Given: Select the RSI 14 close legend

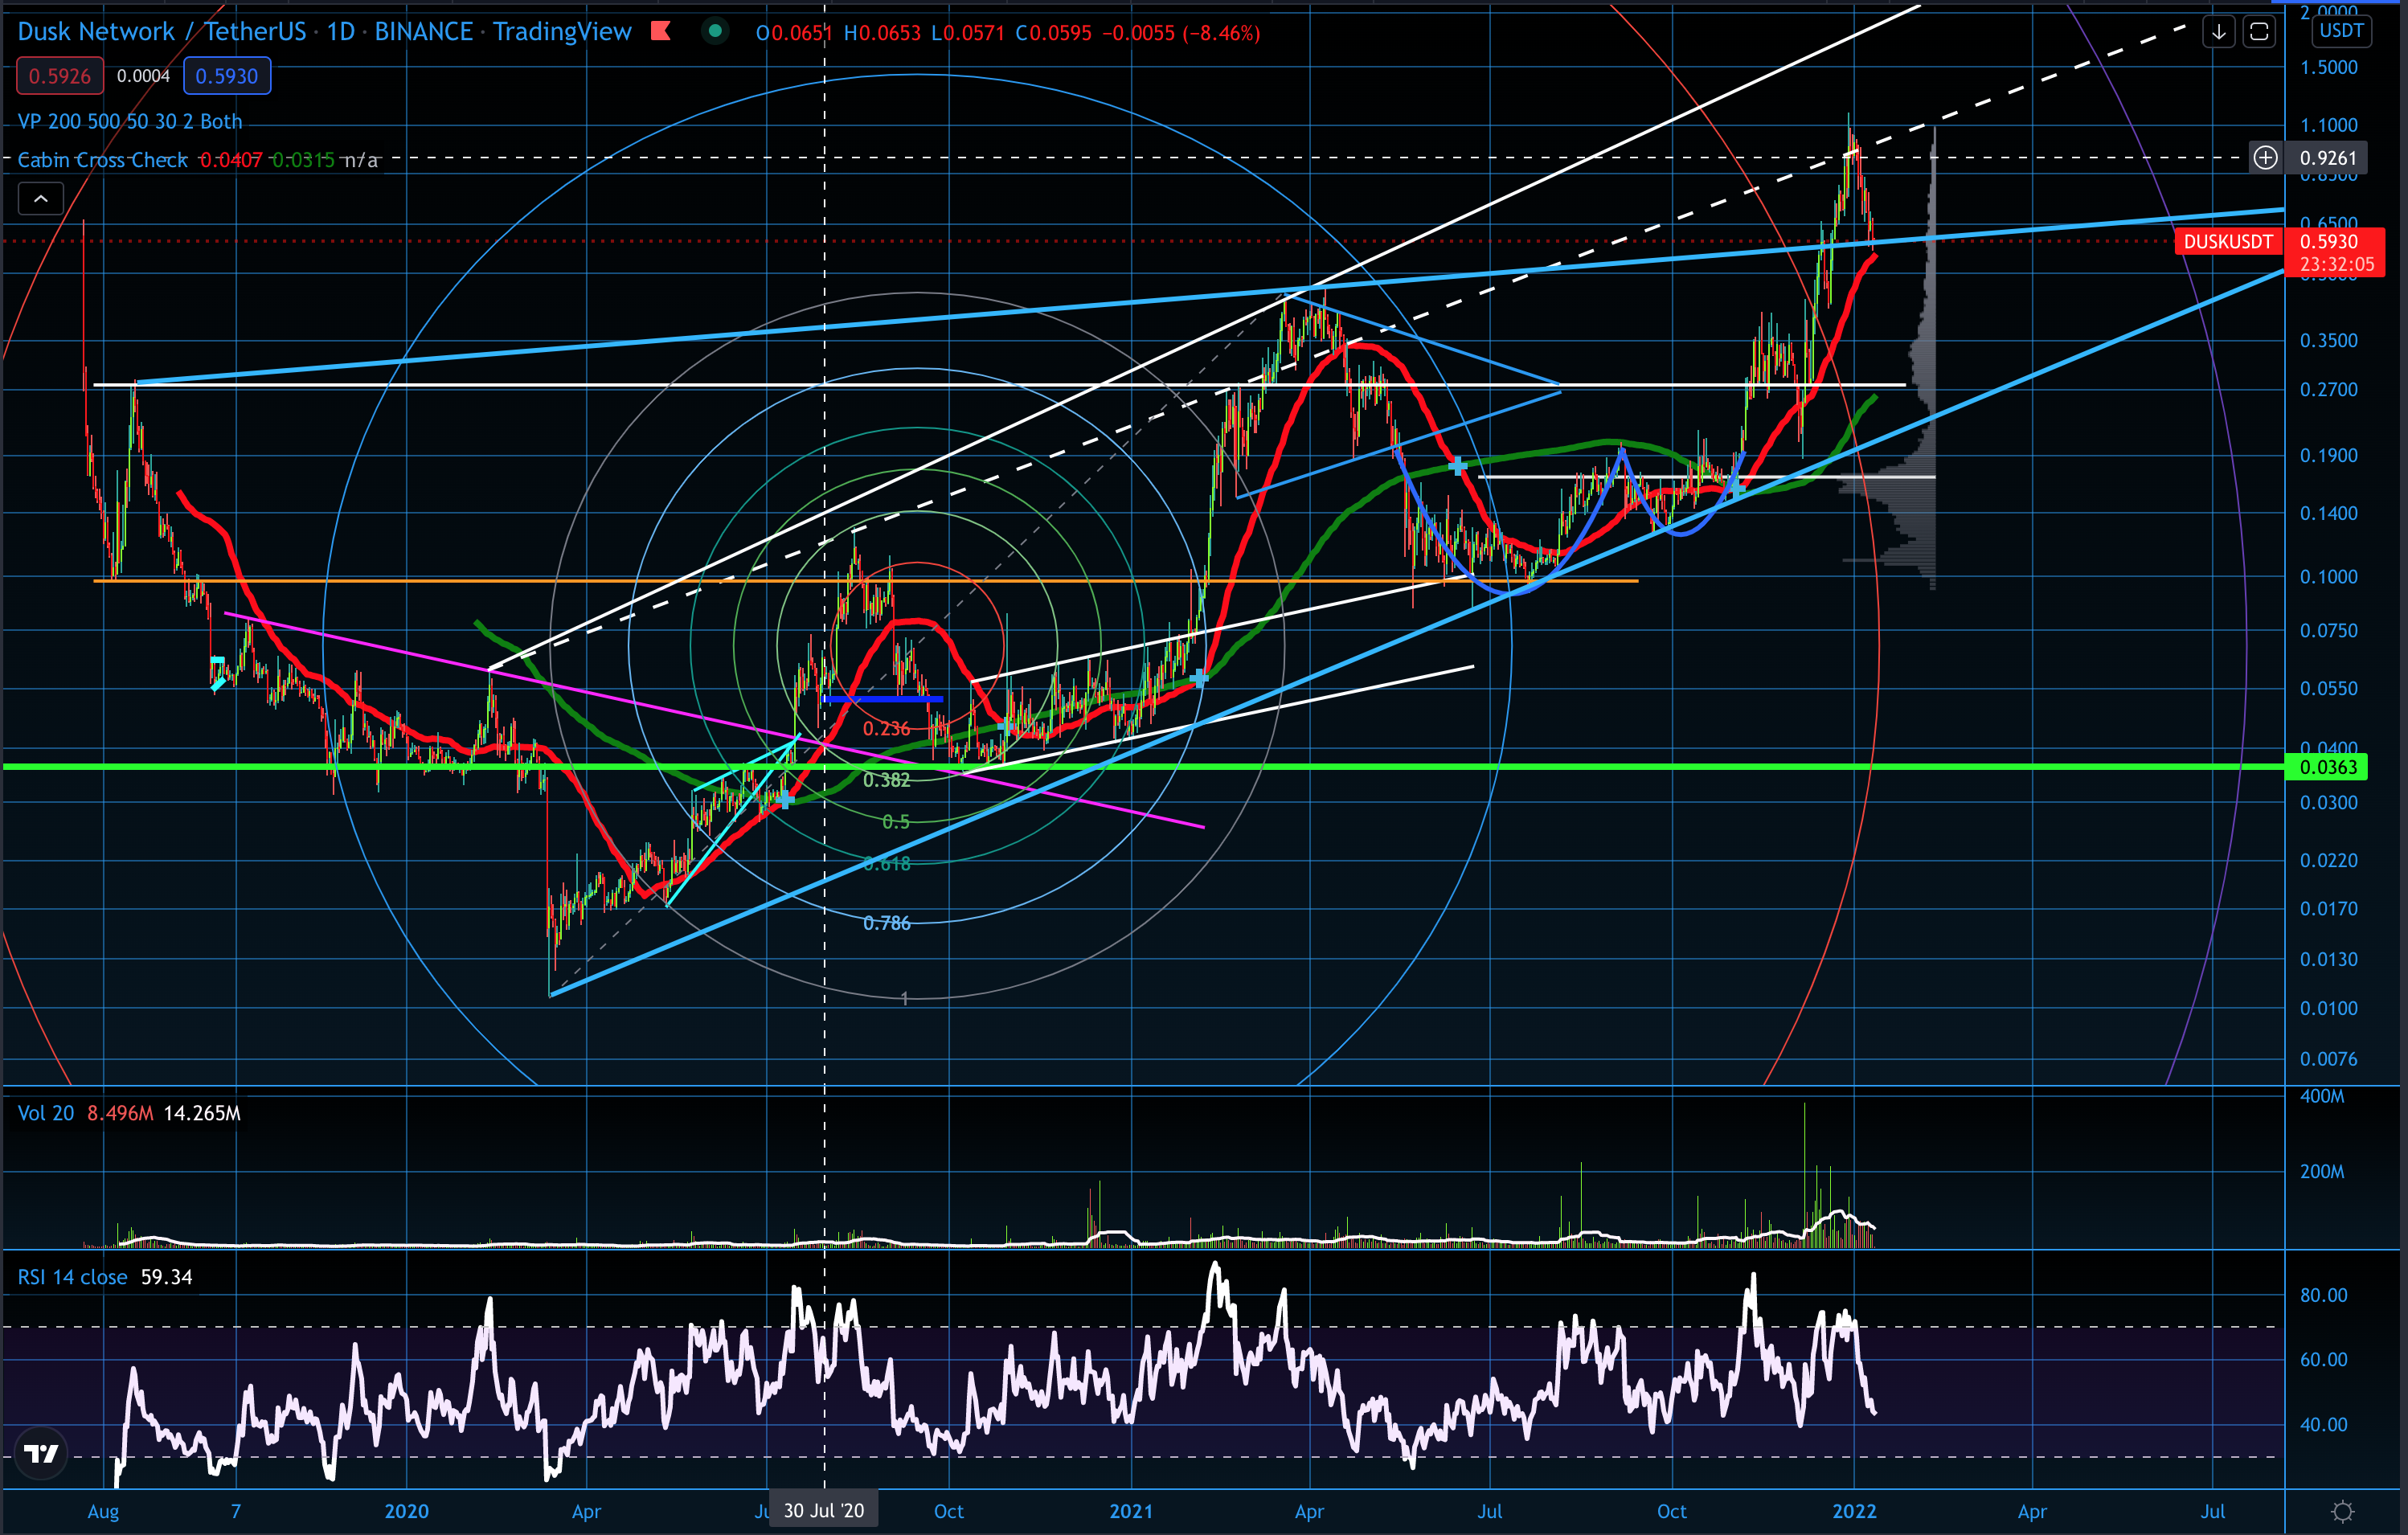Looking at the screenshot, I should click(72, 1277).
